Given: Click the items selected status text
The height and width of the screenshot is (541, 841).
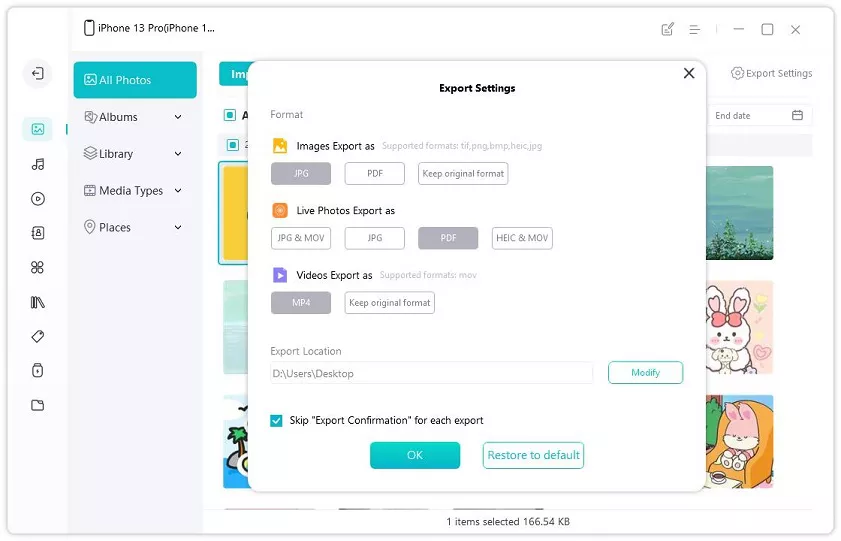Looking at the screenshot, I should (508, 522).
